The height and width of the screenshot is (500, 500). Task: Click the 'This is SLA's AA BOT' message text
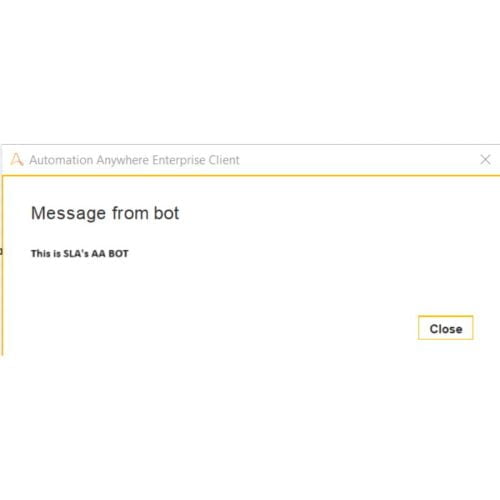[x=80, y=254]
